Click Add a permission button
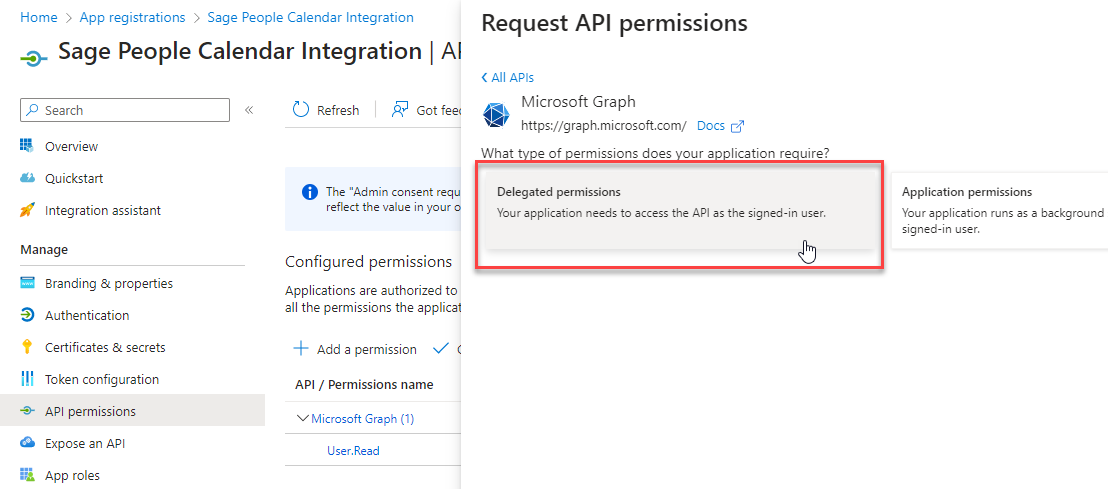Screen dimensions: 1108x489 click(x=355, y=349)
